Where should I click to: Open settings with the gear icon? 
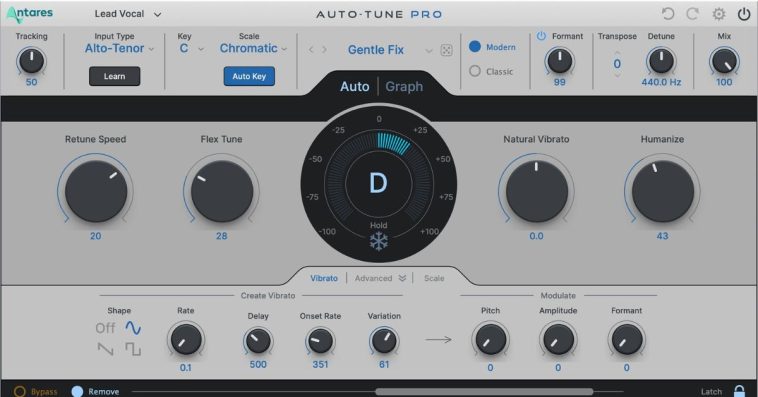click(x=719, y=14)
